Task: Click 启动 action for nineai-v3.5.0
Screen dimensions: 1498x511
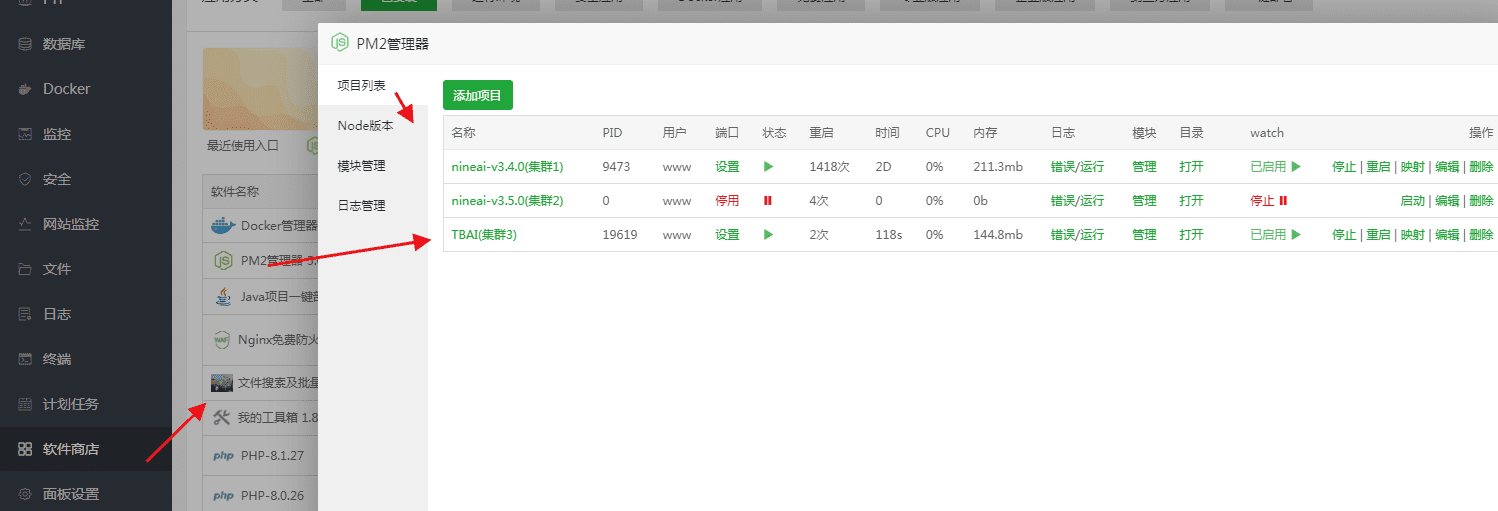Action: pyautogui.click(x=1412, y=201)
